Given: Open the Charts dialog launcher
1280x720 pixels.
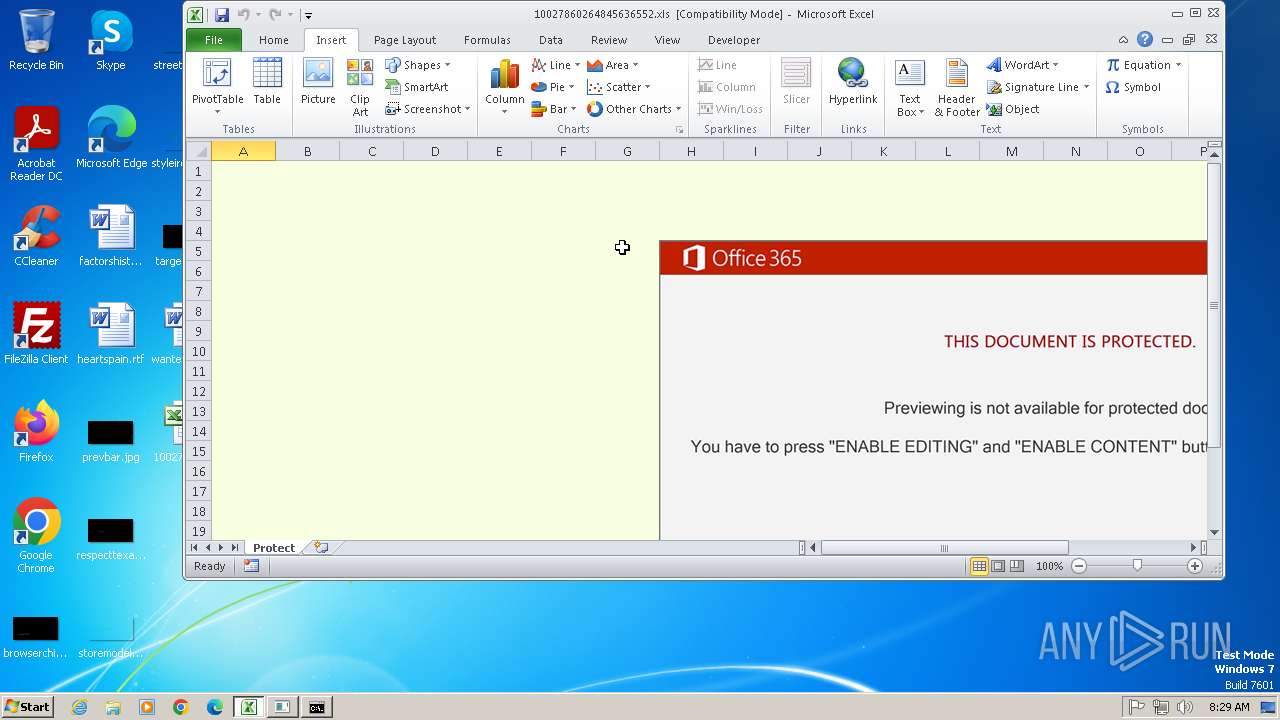Looking at the screenshot, I should pyautogui.click(x=679, y=130).
